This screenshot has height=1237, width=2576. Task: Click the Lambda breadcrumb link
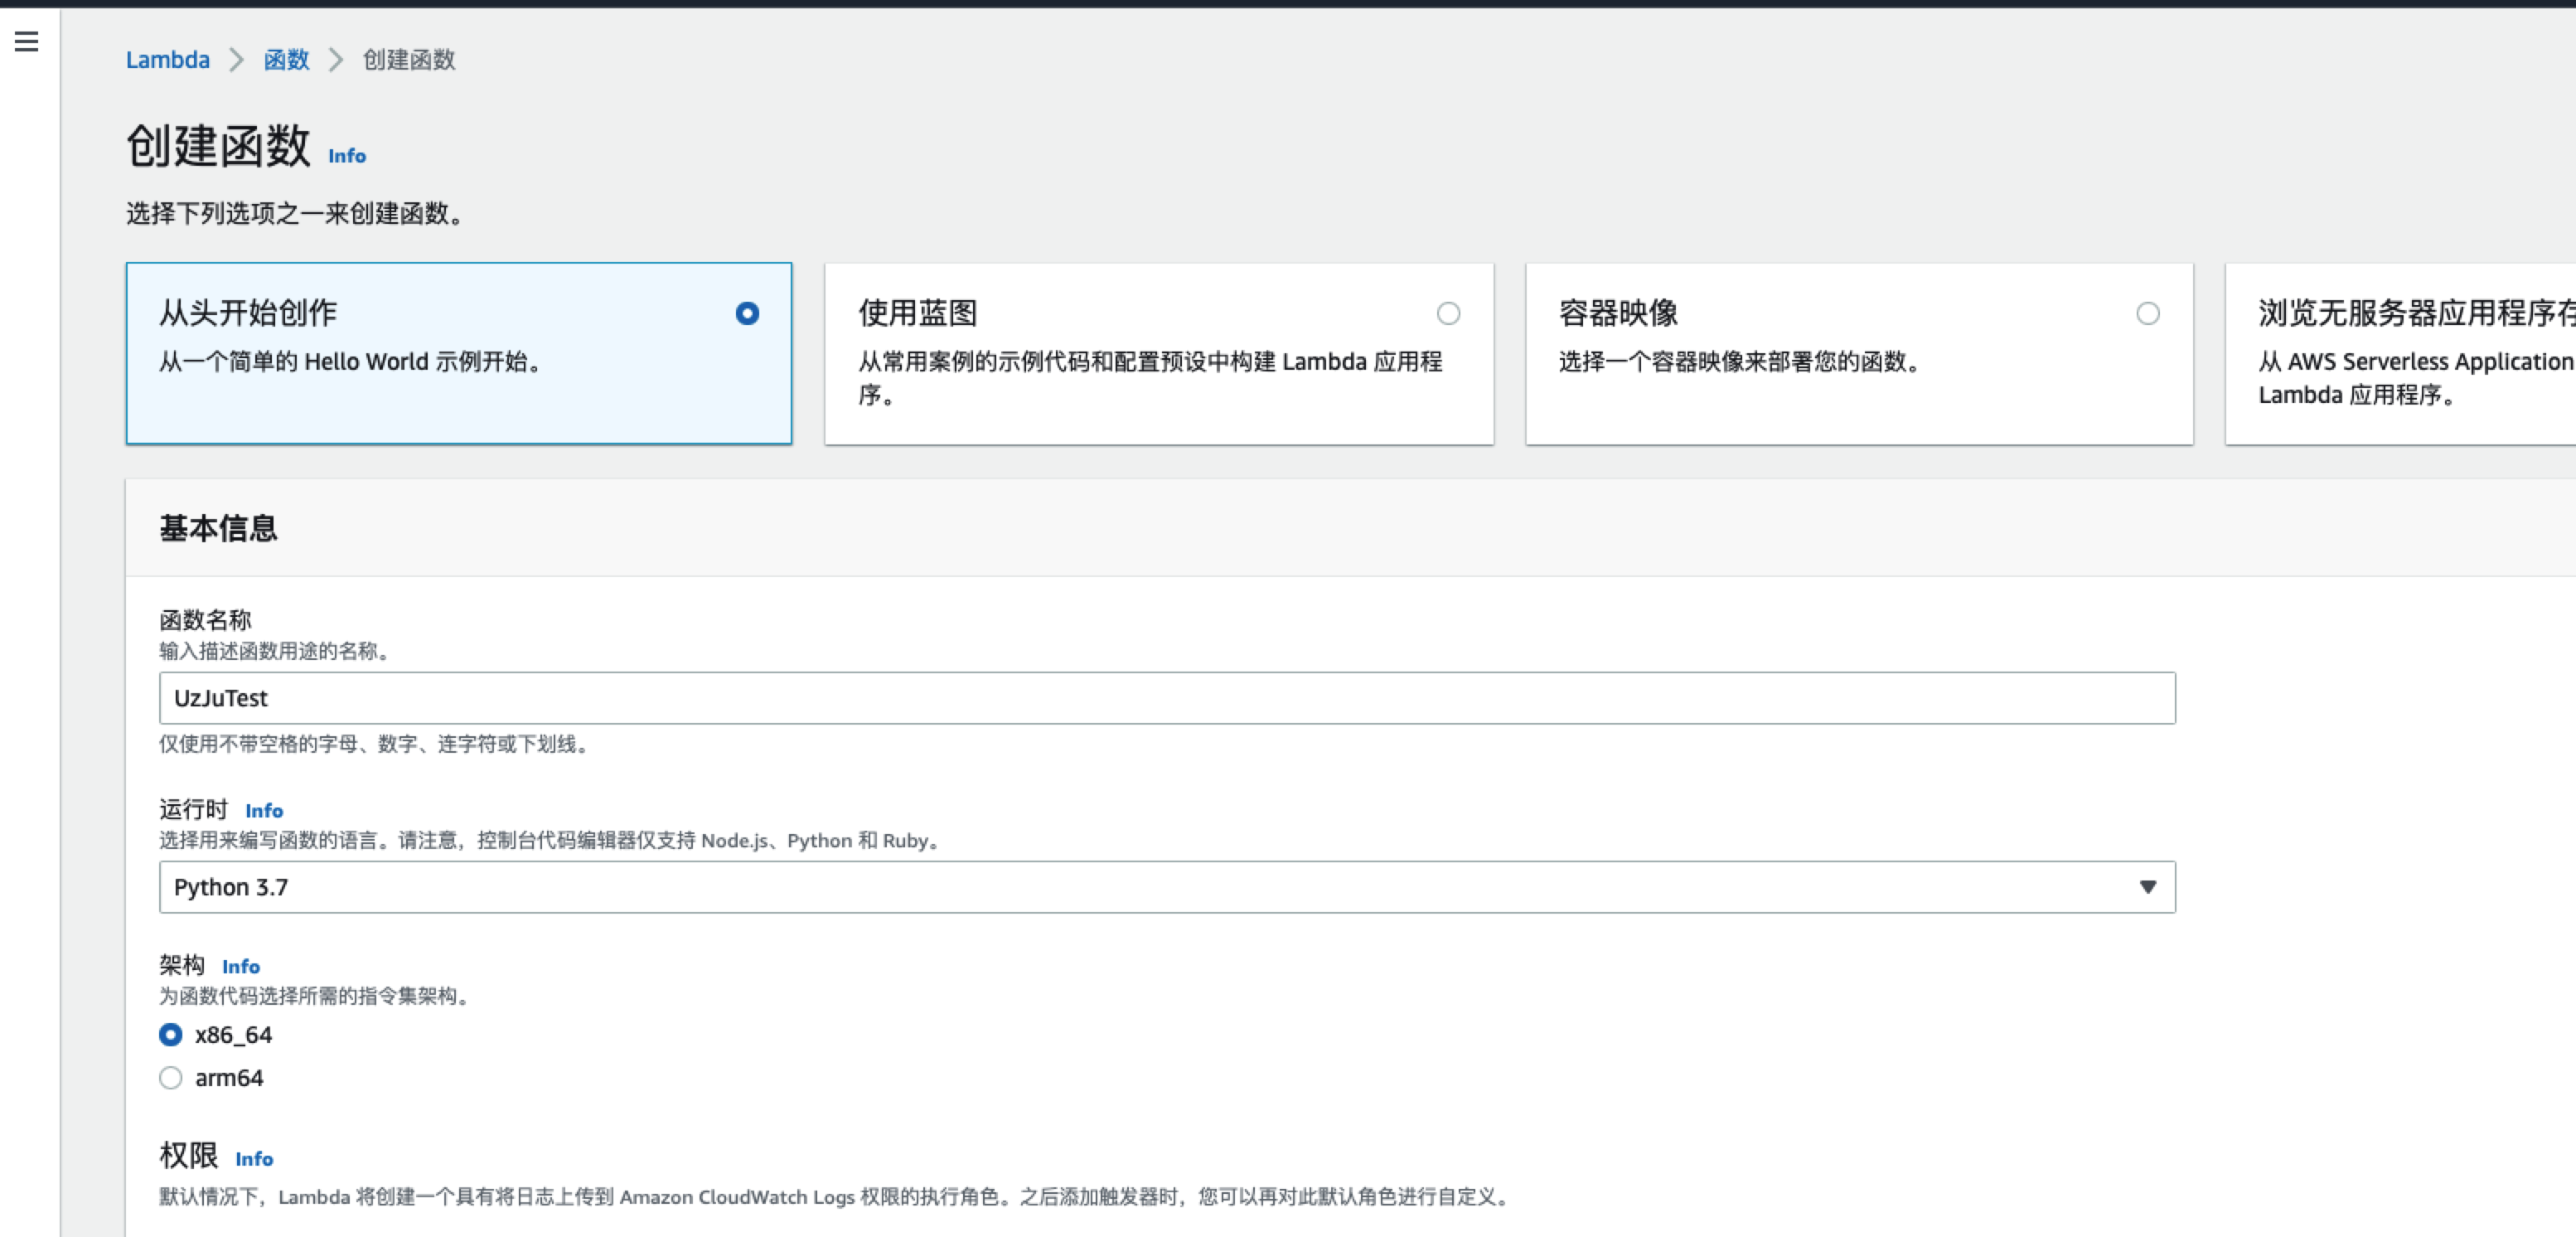[167, 60]
